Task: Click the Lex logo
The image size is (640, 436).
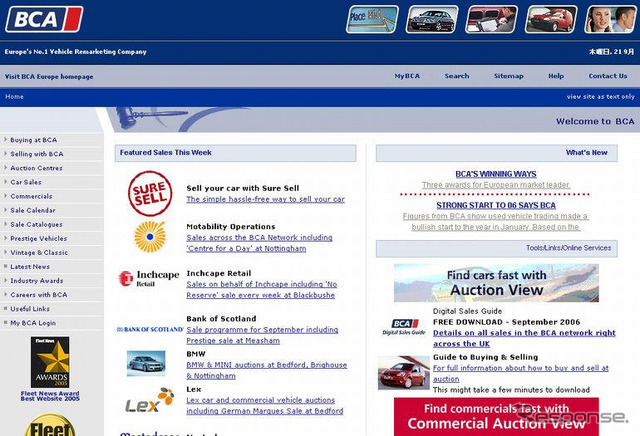Action: [149, 400]
